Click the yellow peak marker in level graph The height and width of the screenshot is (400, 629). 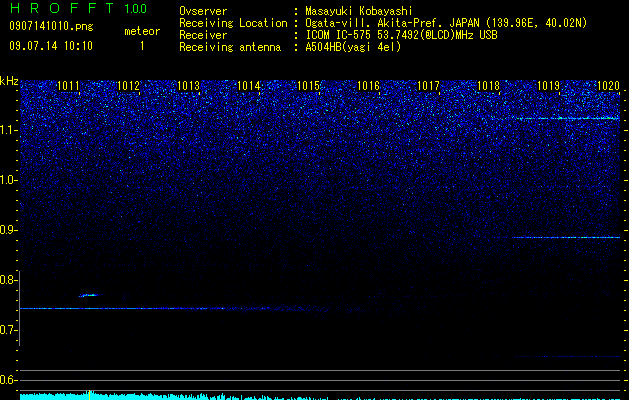89,395
